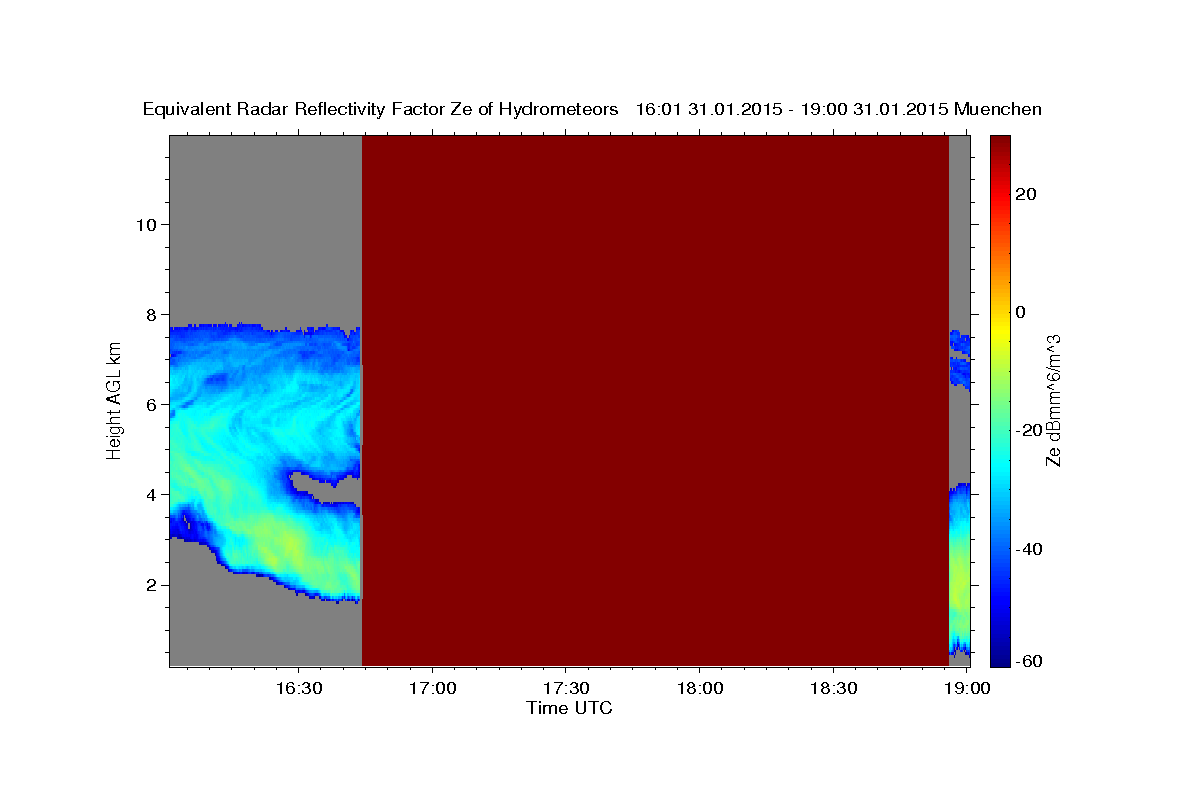Click the 18:30 time tick label
Image resolution: width=1200 pixels, height=800 pixels.
pos(834,689)
